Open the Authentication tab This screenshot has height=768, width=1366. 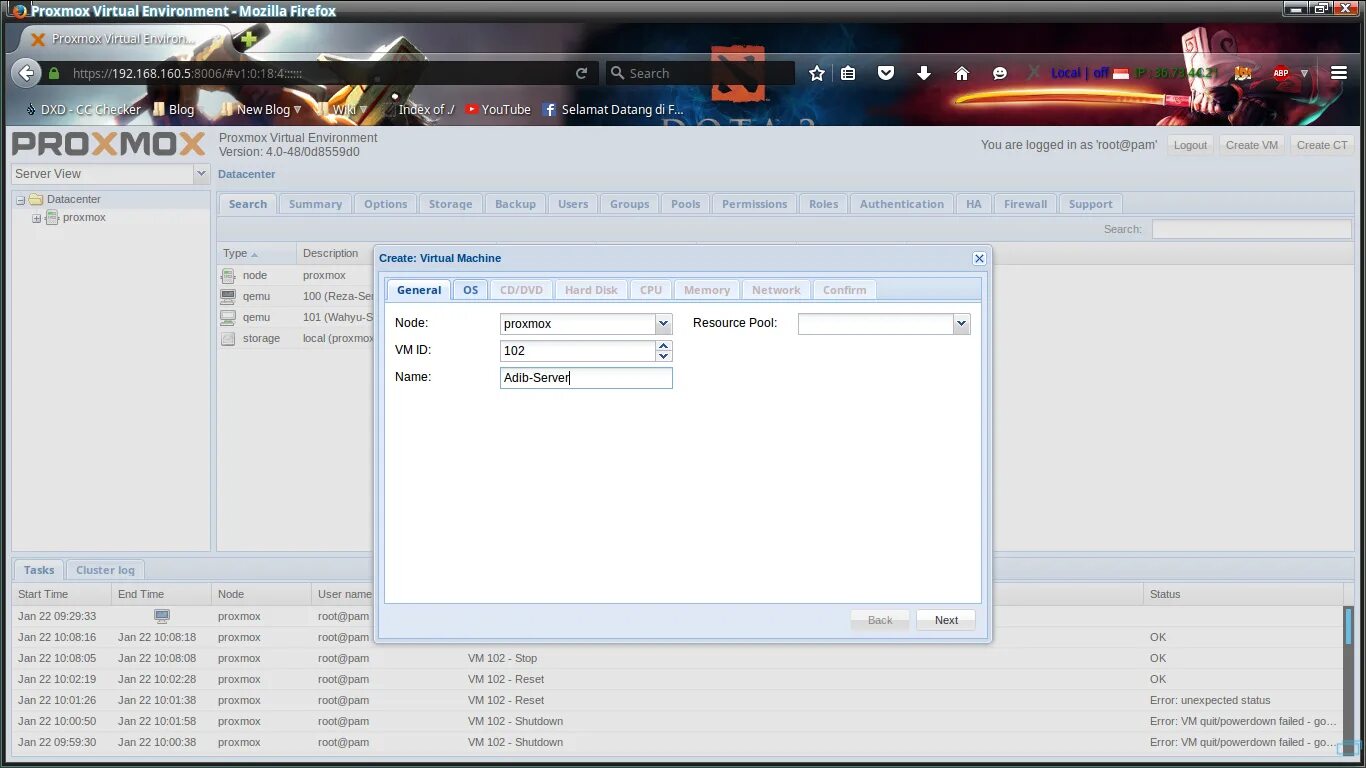click(x=901, y=204)
